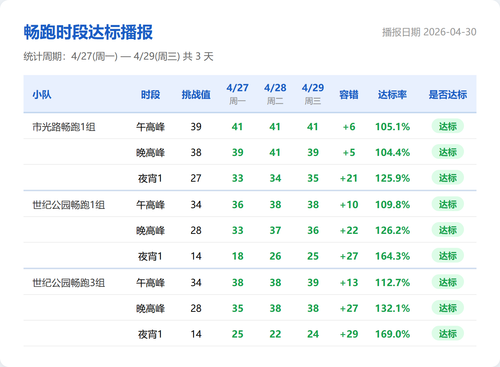Select team name 世纪公园畅跑1组
500x367 pixels.
tap(68, 205)
